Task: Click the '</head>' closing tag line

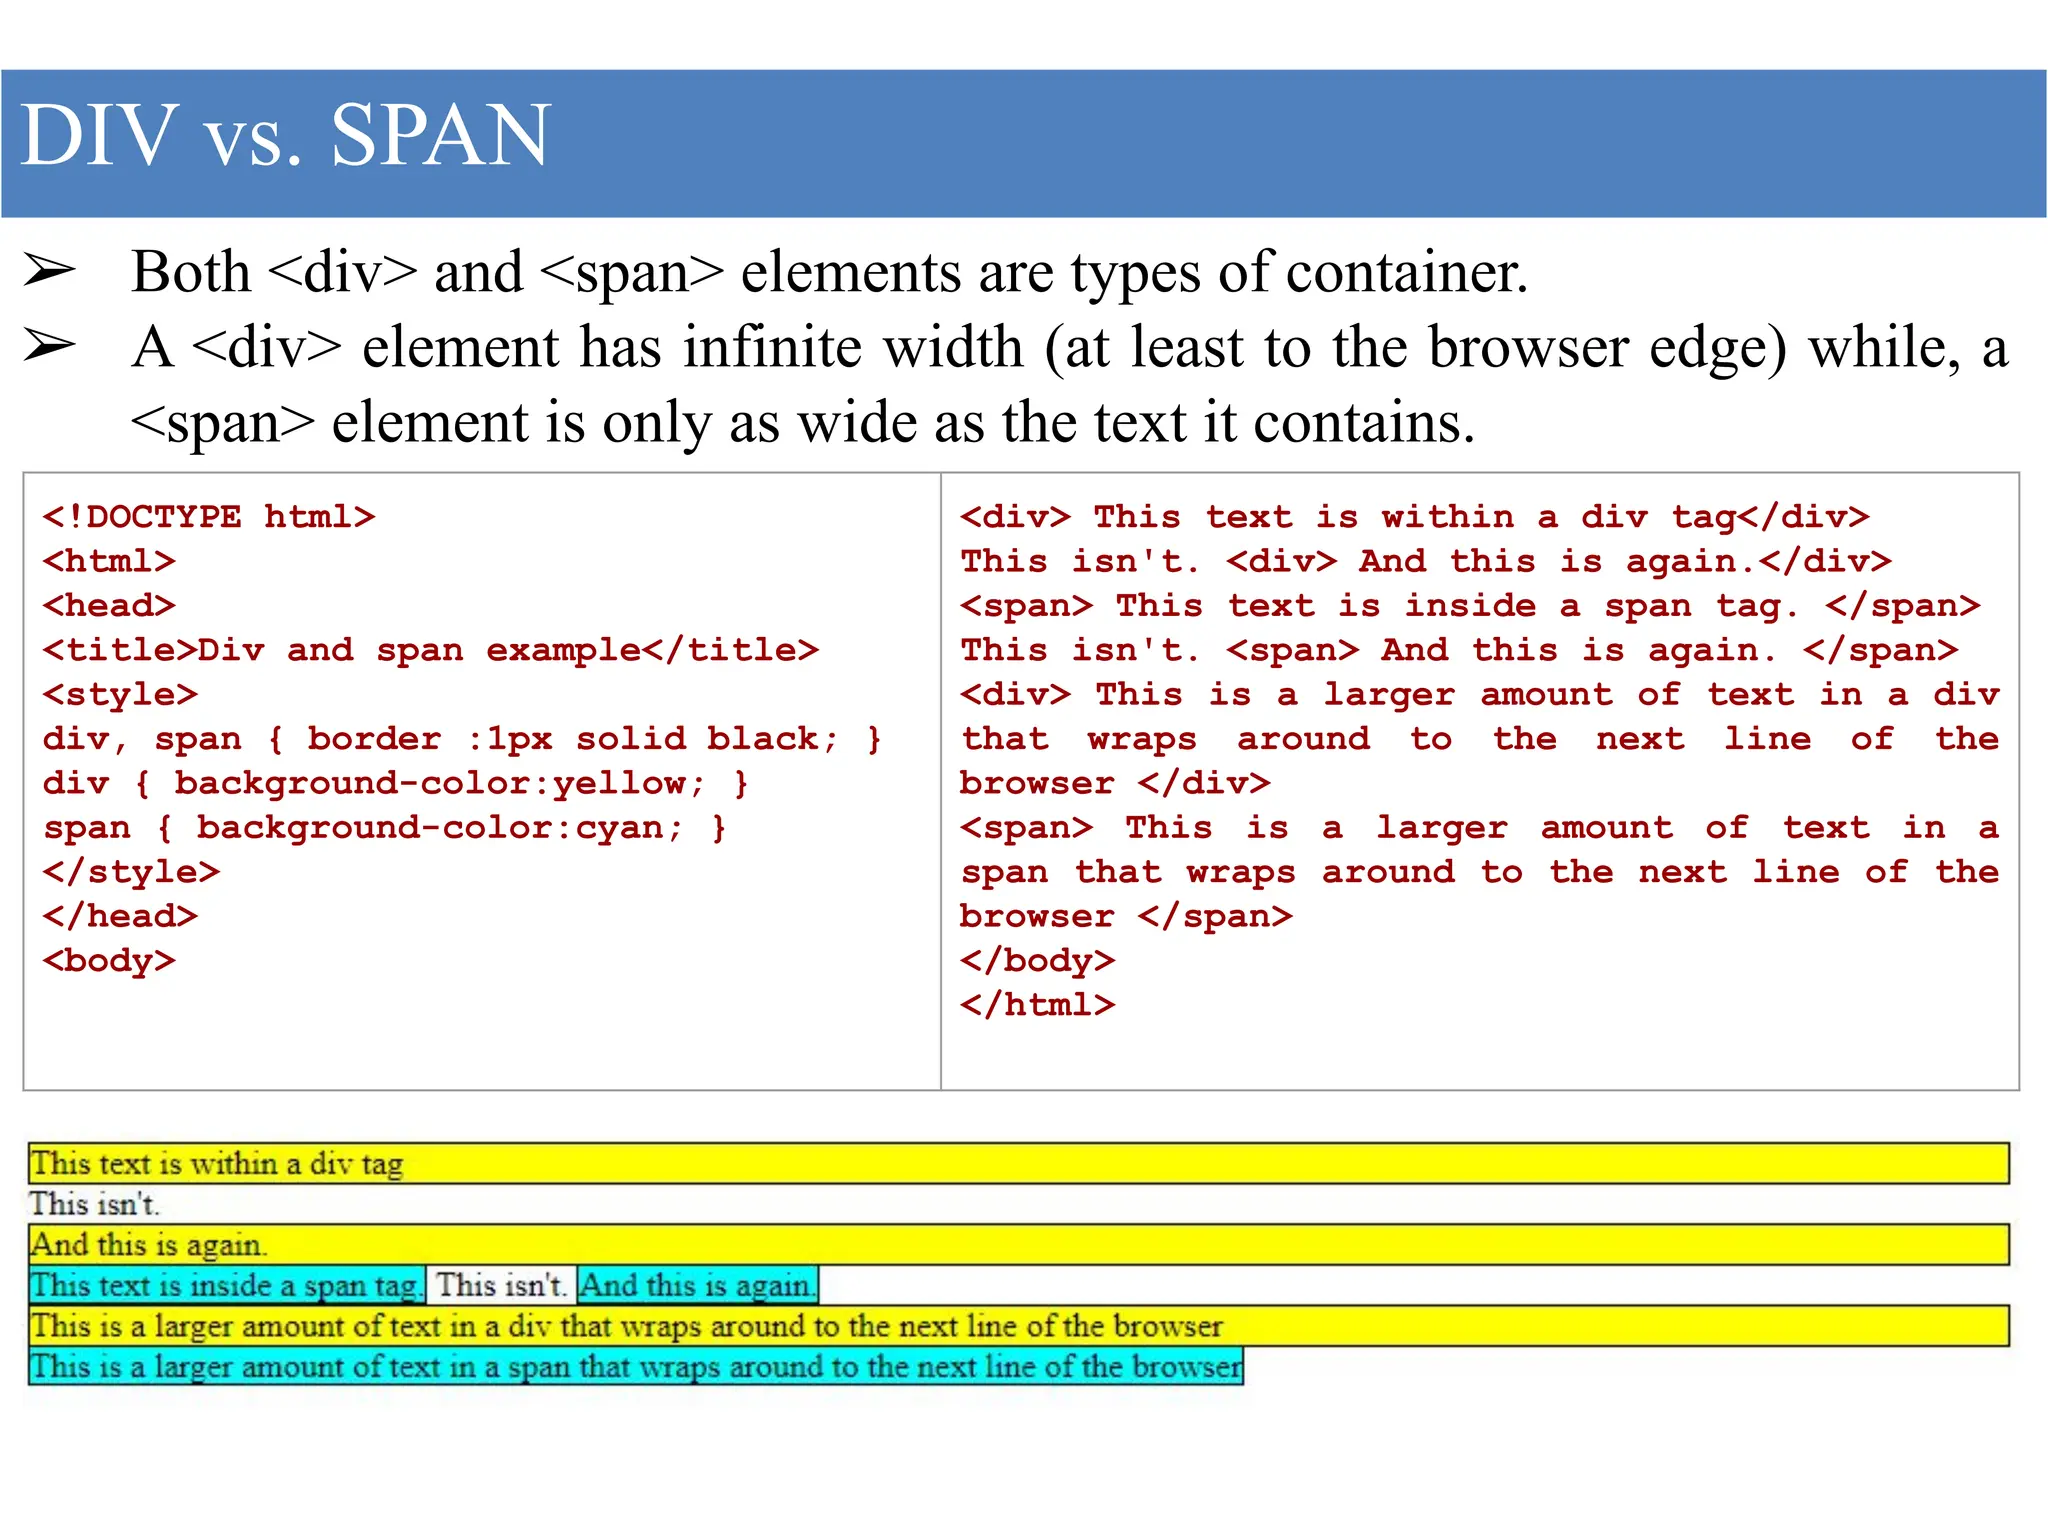Action: click(x=120, y=916)
